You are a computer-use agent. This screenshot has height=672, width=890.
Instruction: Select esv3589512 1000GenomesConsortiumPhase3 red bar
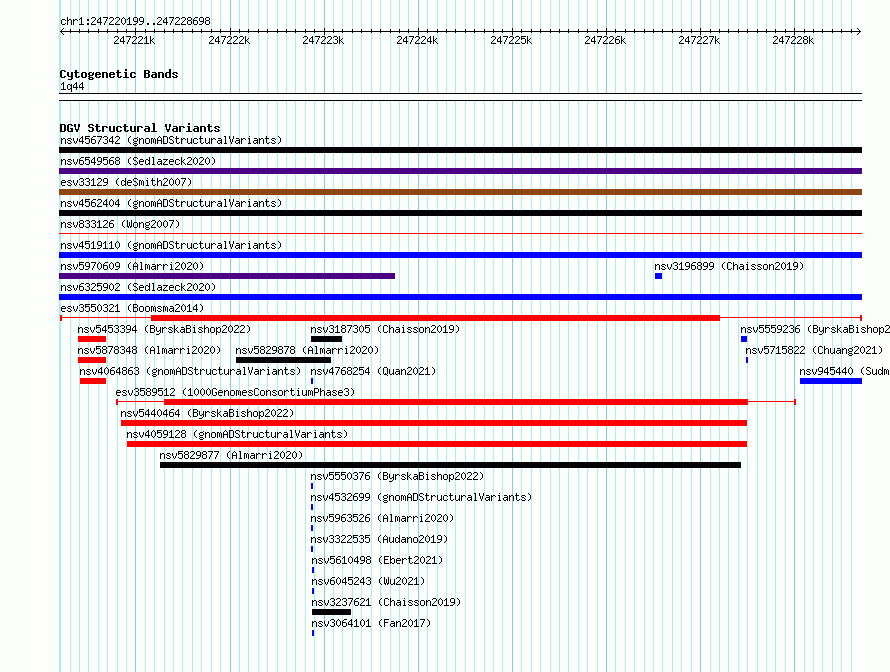(x=456, y=402)
